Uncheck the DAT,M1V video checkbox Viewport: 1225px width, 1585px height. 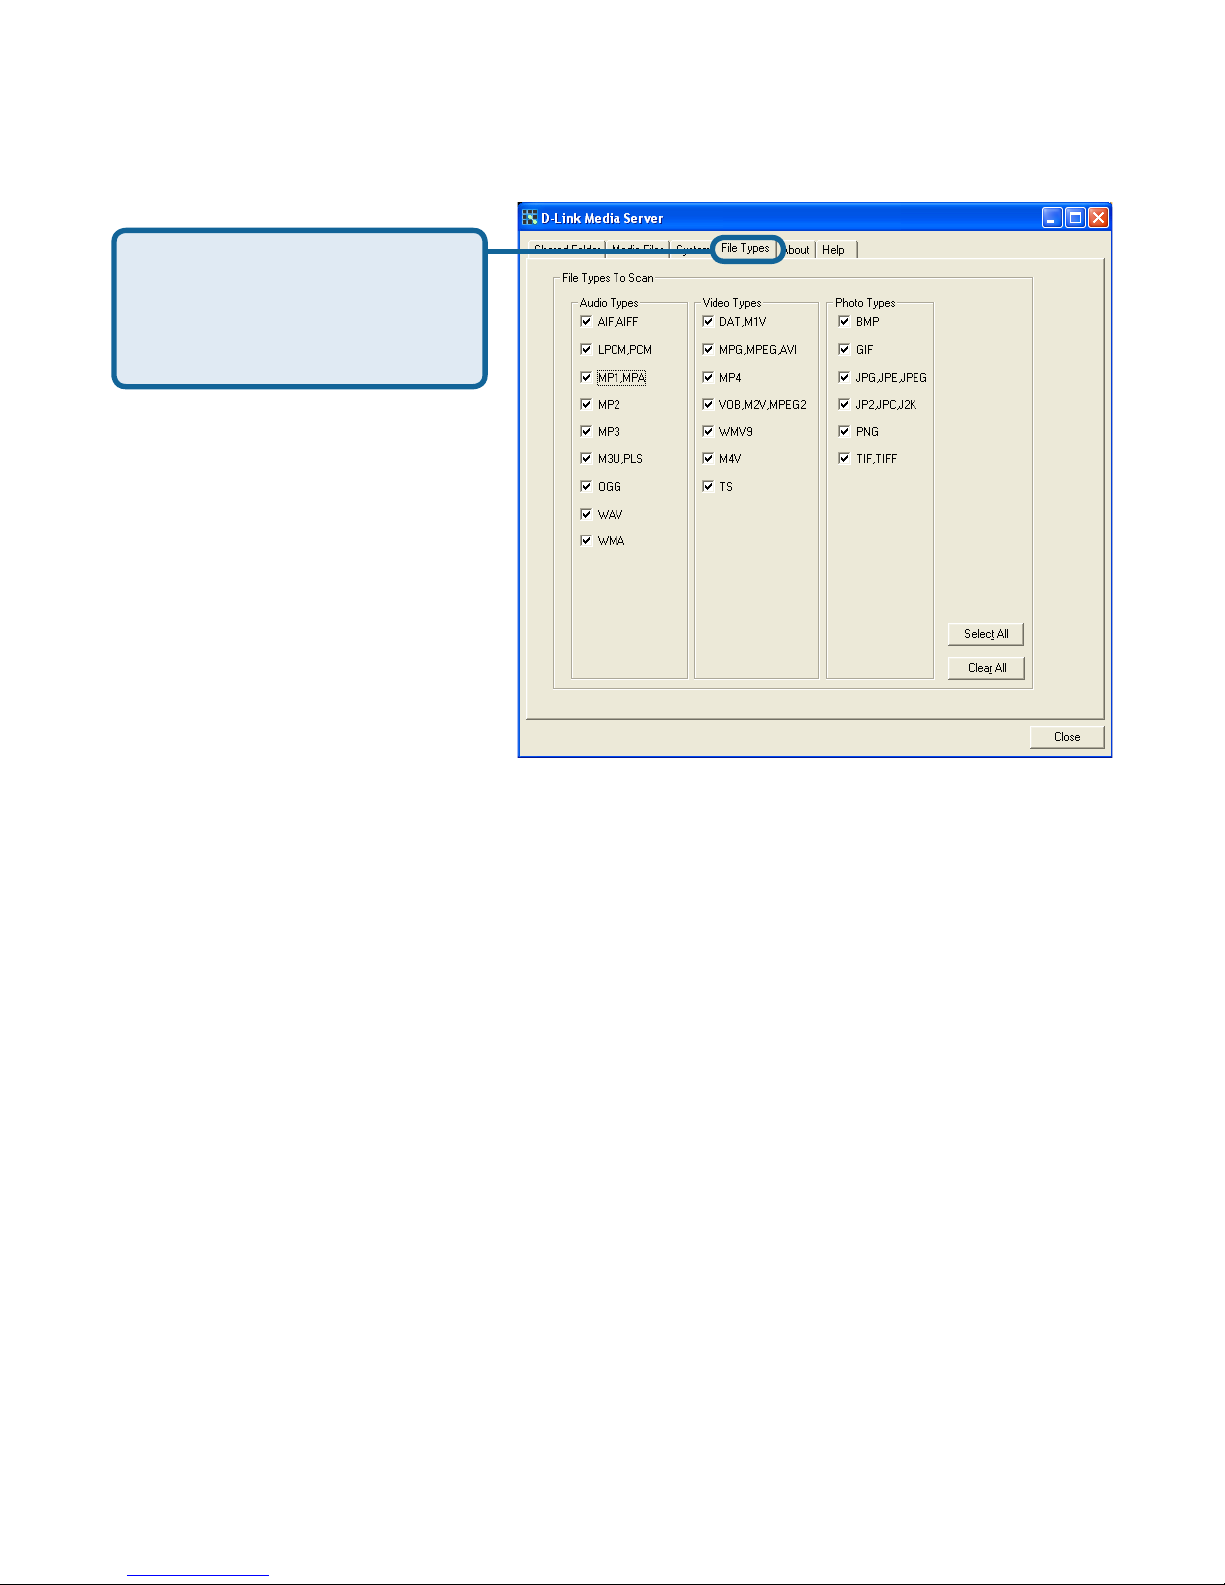click(x=708, y=321)
